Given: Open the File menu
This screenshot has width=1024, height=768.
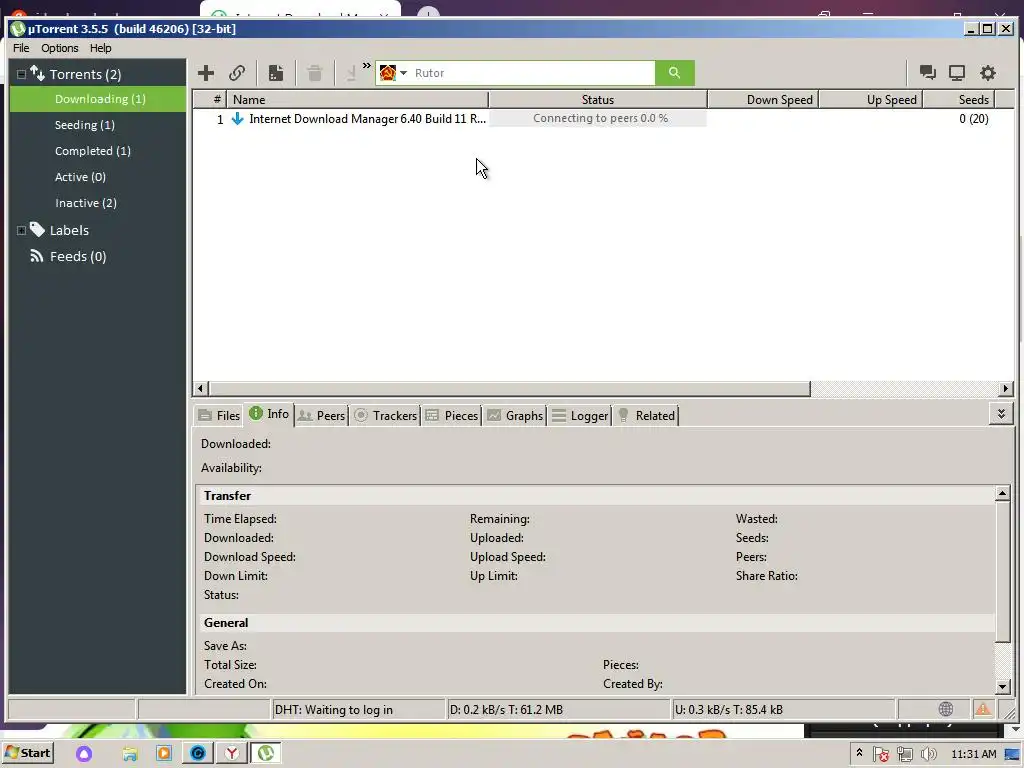Looking at the screenshot, I should pos(21,48).
